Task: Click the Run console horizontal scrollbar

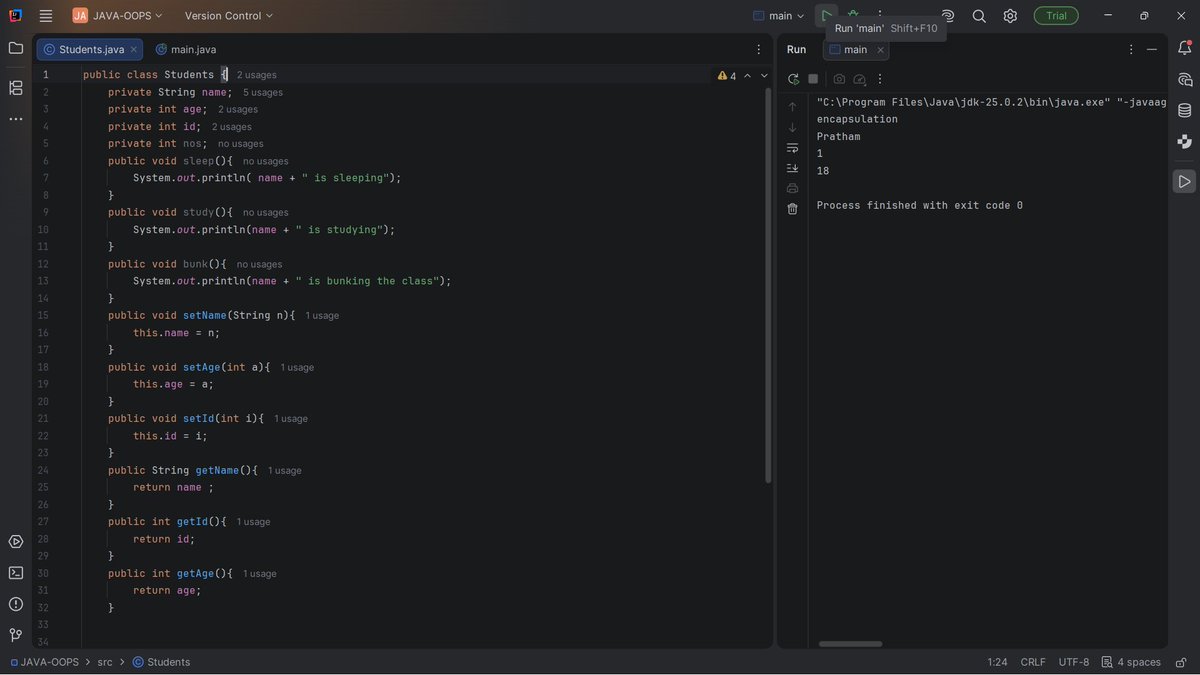Action: [x=850, y=644]
